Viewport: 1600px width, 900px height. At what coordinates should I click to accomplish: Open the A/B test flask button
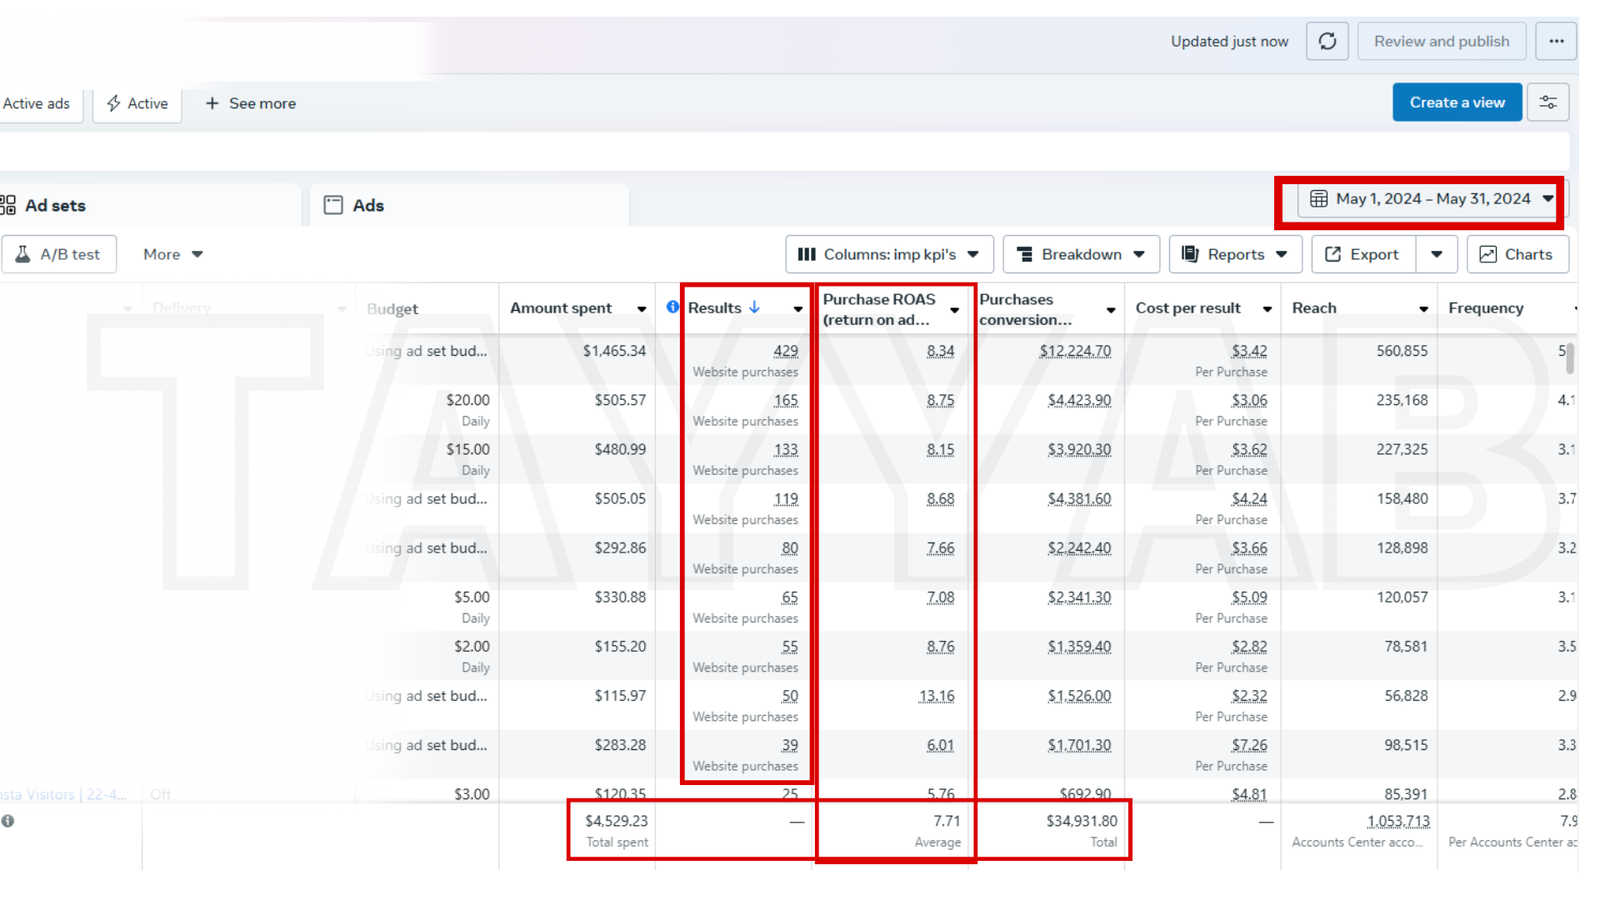[59, 254]
